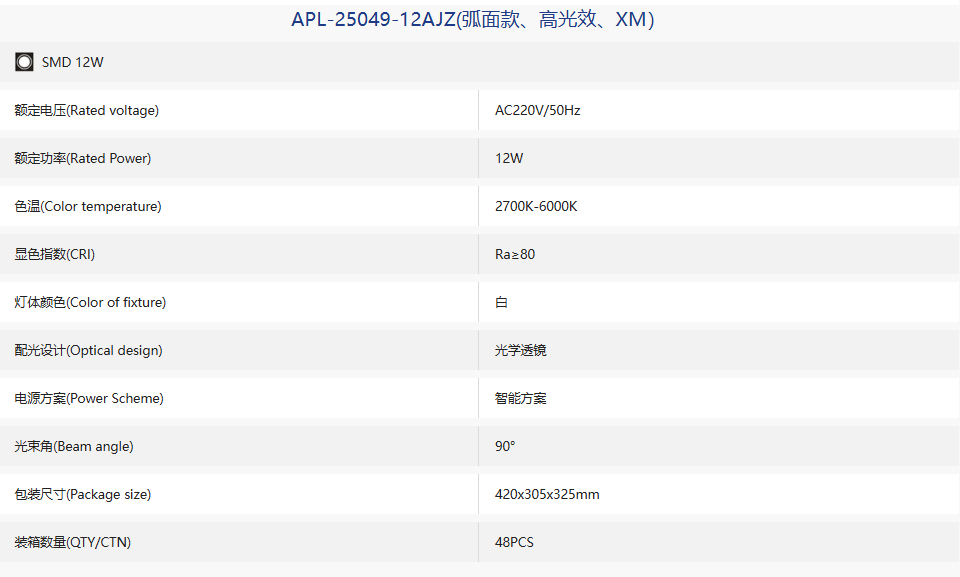Click the 白 fixture color value
Viewport: 960px width, 577px height.
pyautogui.click(x=501, y=302)
